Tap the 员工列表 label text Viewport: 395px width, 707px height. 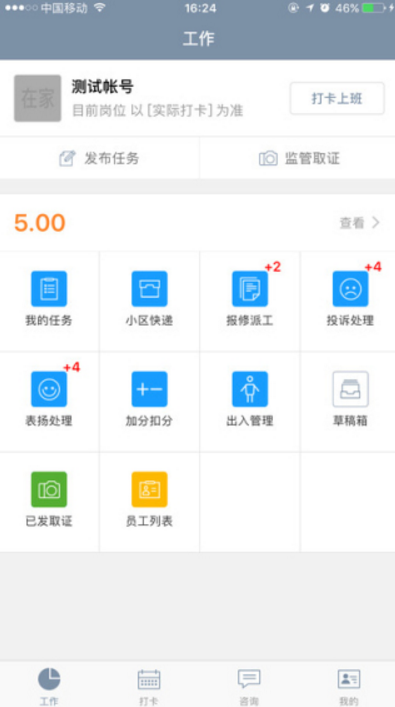coord(149,522)
